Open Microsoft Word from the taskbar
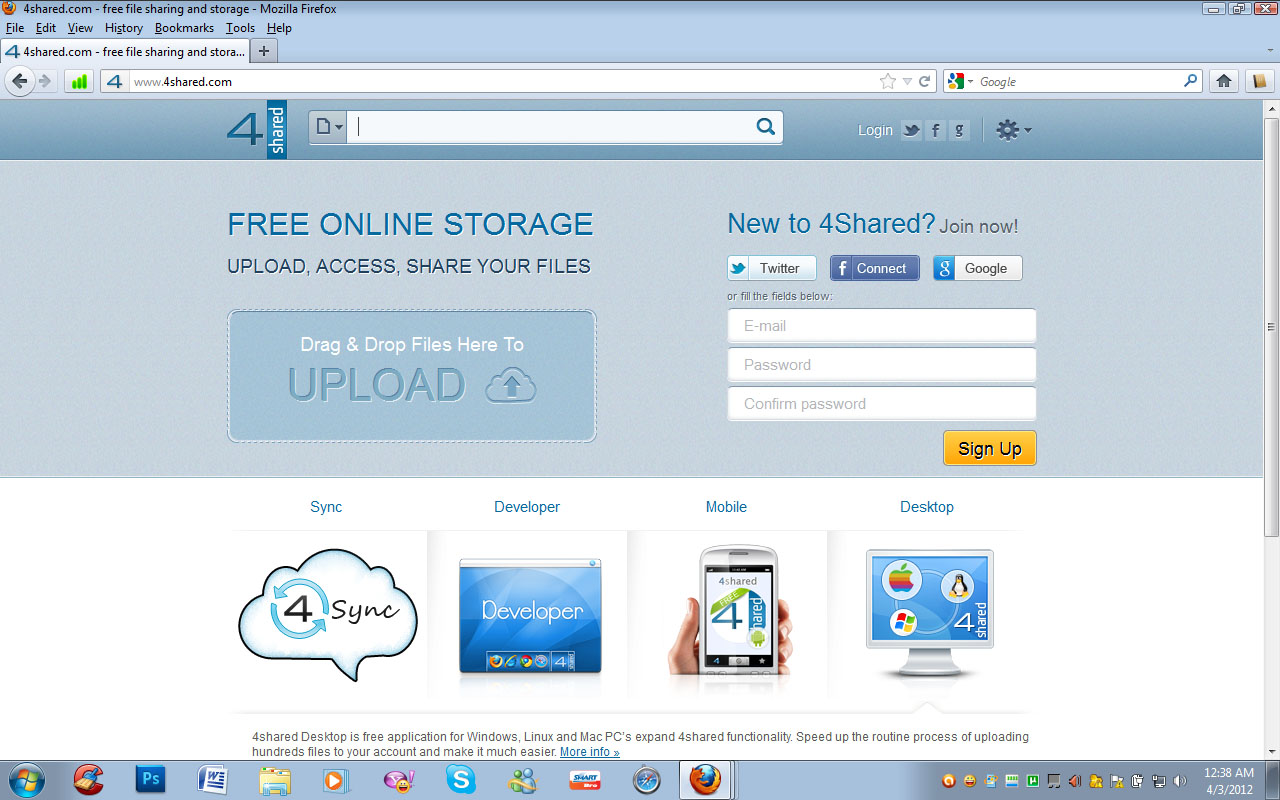The height and width of the screenshot is (800, 1280). click(x=213, y=779)
